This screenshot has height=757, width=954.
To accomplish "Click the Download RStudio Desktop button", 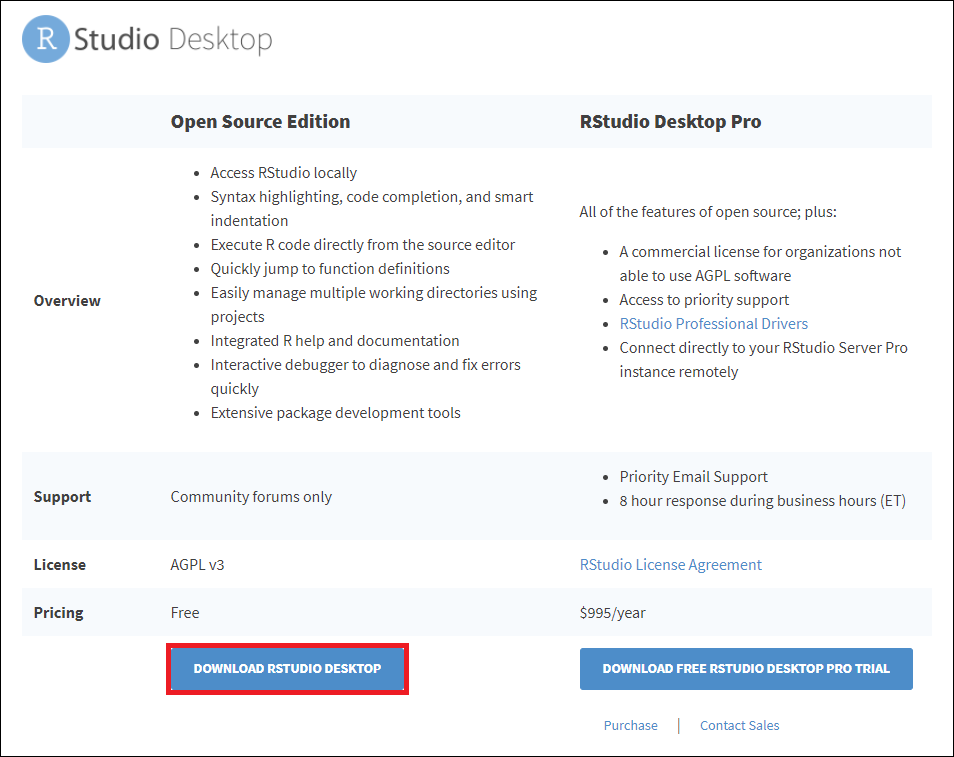I will click(287, 668).
